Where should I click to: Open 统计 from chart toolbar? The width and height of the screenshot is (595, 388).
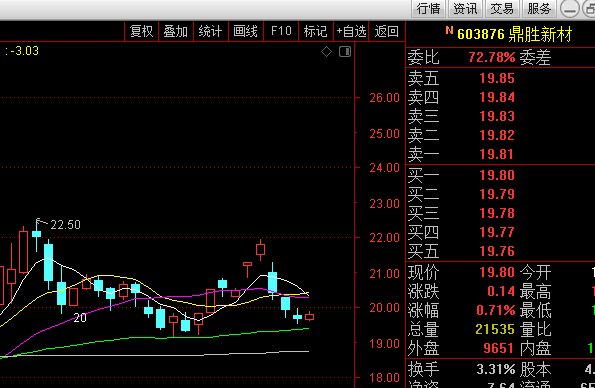pyautogui.click(x=210, y=31)
